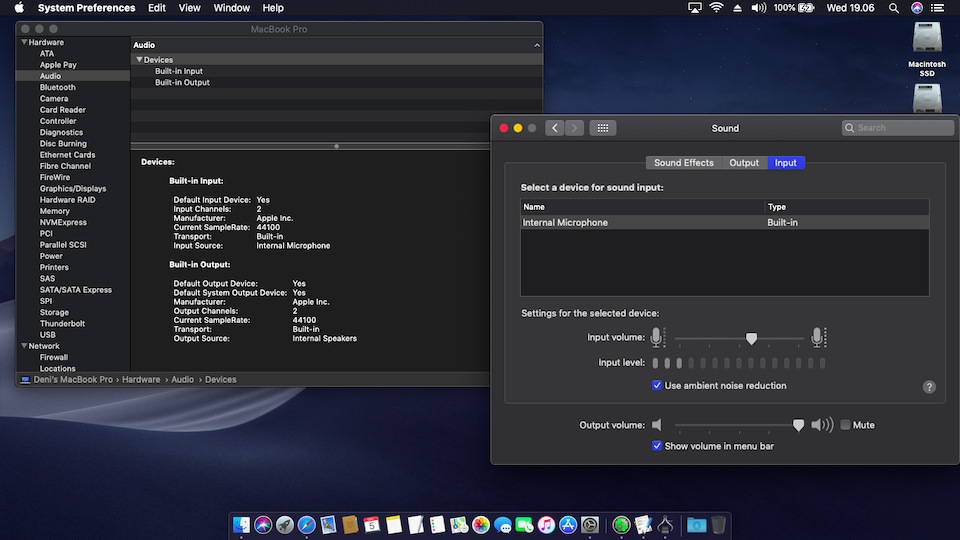Open the Sound help question mark

click(x=929, y=387)
